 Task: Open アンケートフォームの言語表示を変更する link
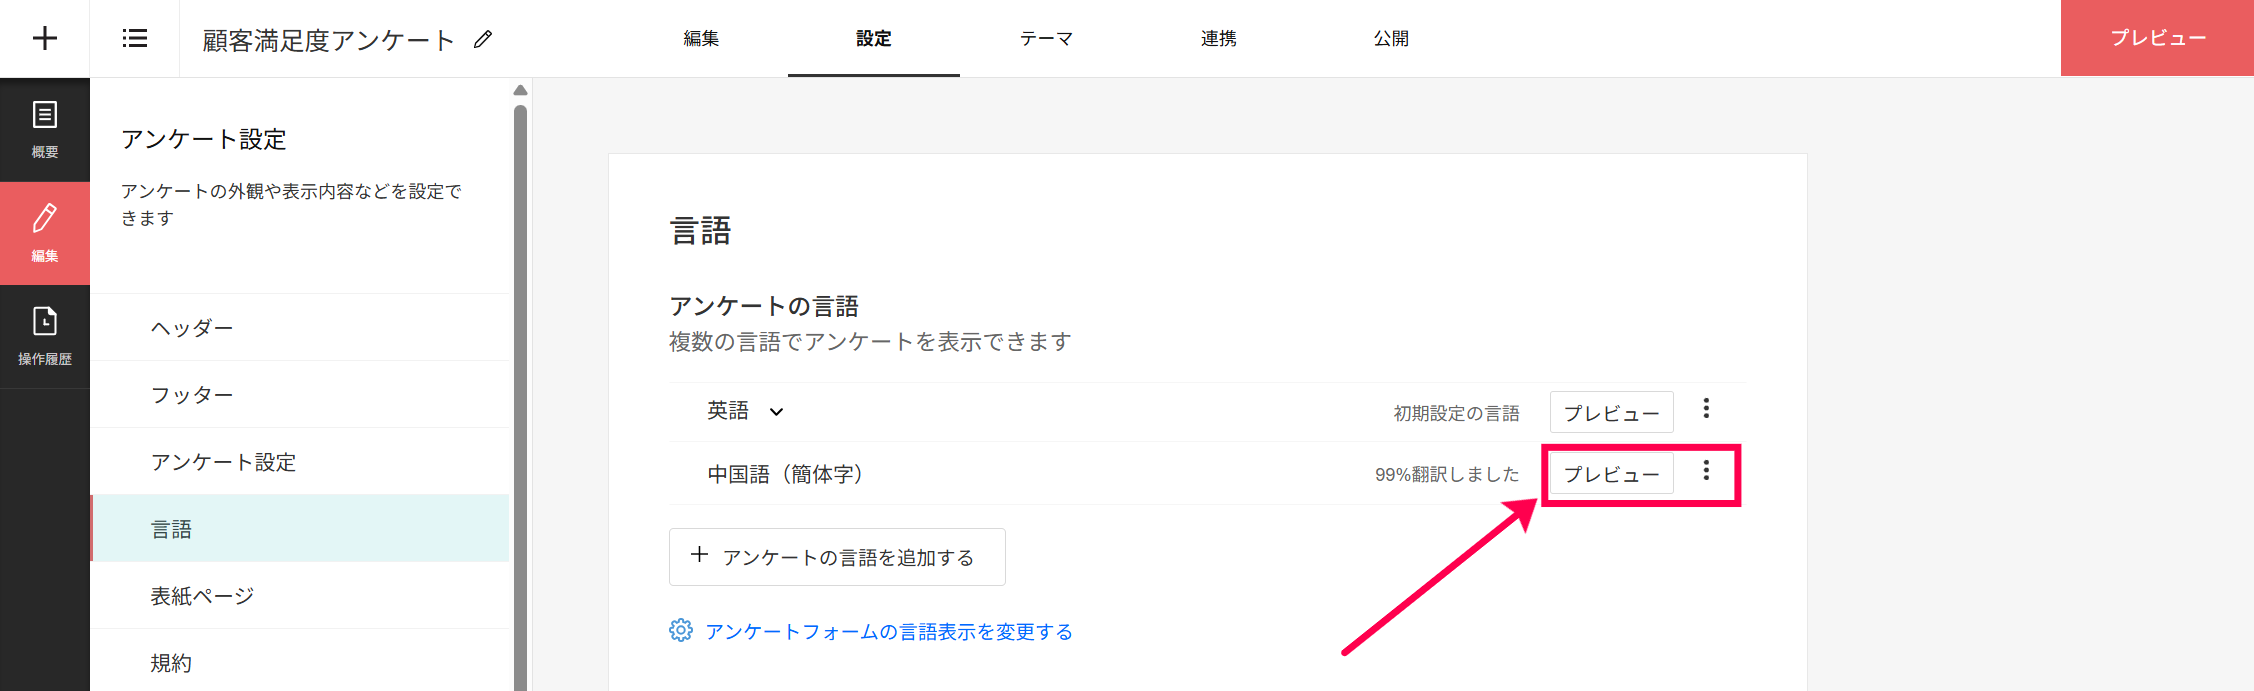tap(888, 632)
